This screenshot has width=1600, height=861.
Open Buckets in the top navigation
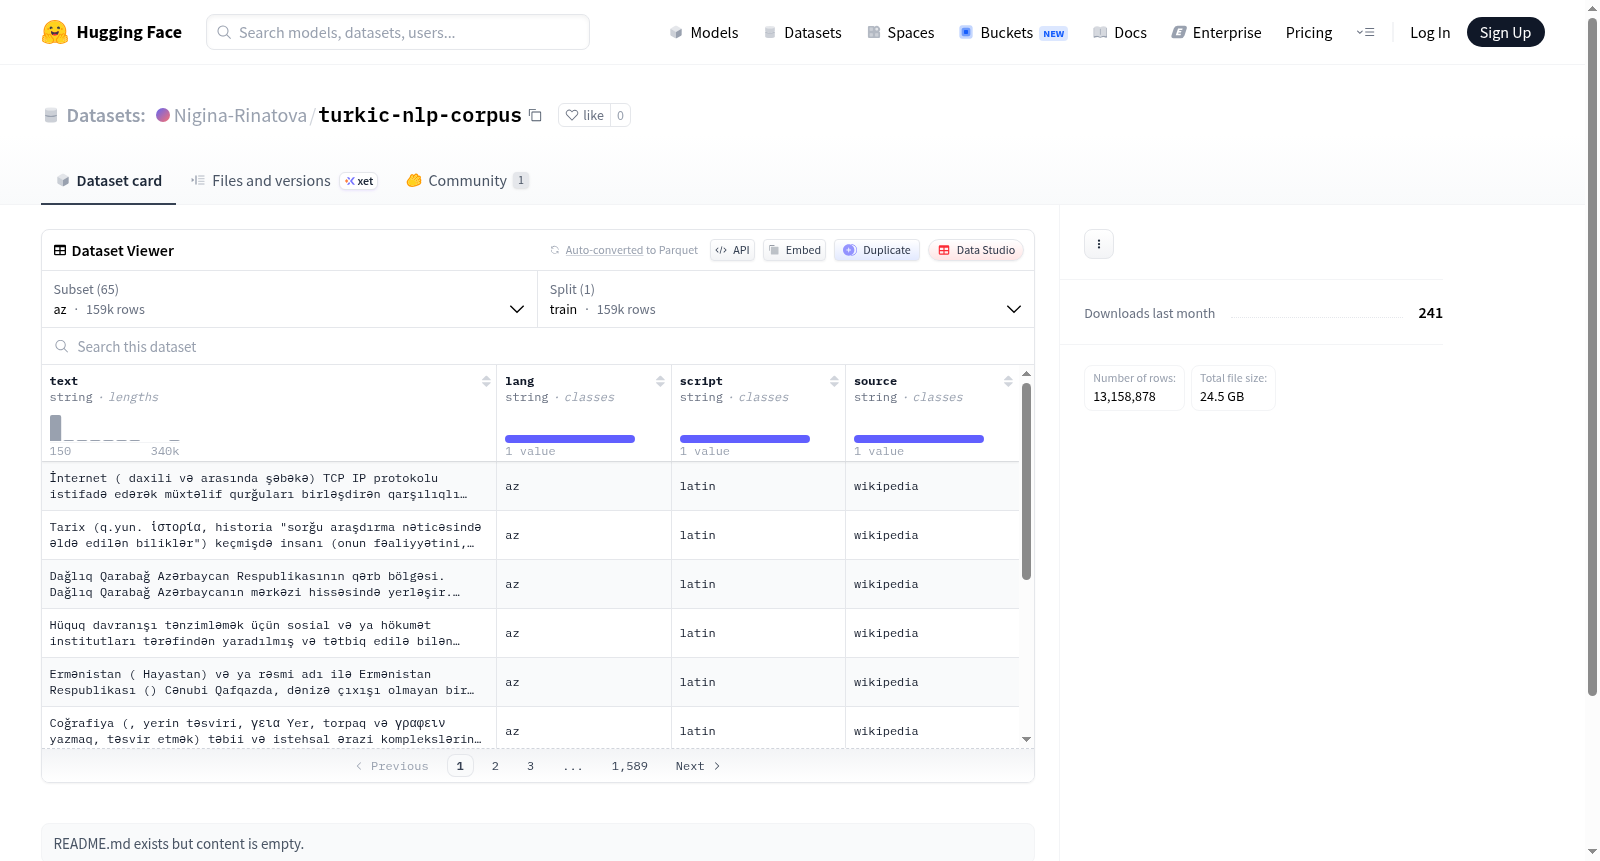coord(1013,32)
